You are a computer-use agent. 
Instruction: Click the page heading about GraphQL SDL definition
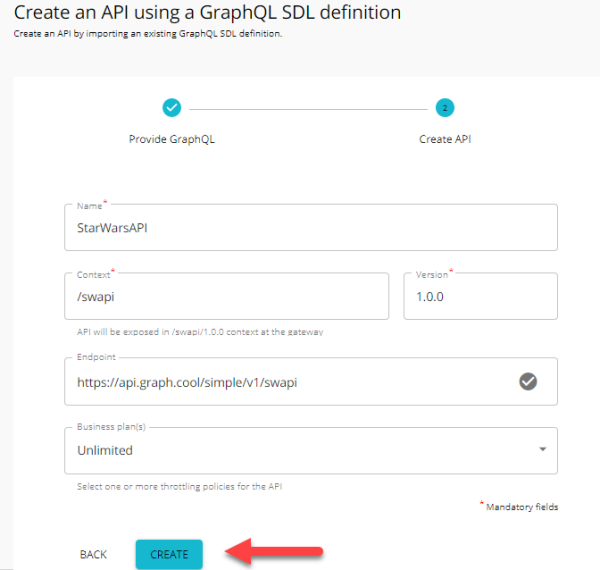coord(207,13)
